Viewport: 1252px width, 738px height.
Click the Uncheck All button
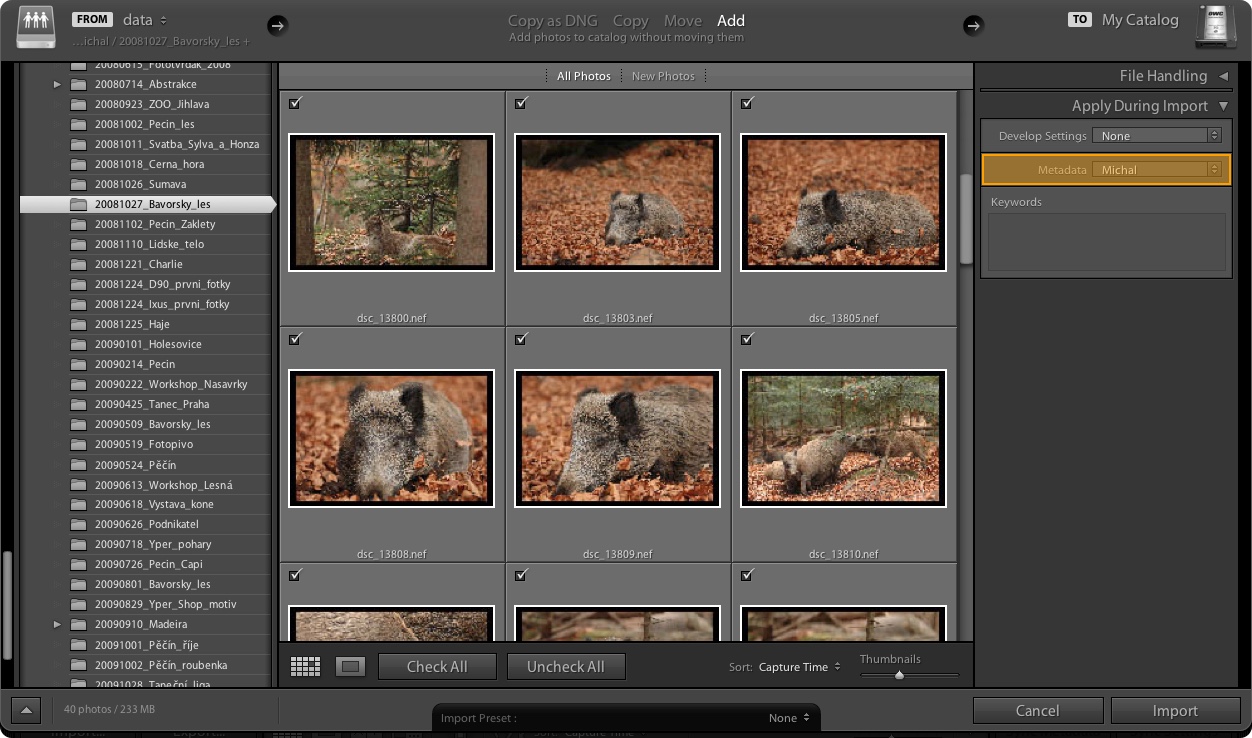coord(566,667)
